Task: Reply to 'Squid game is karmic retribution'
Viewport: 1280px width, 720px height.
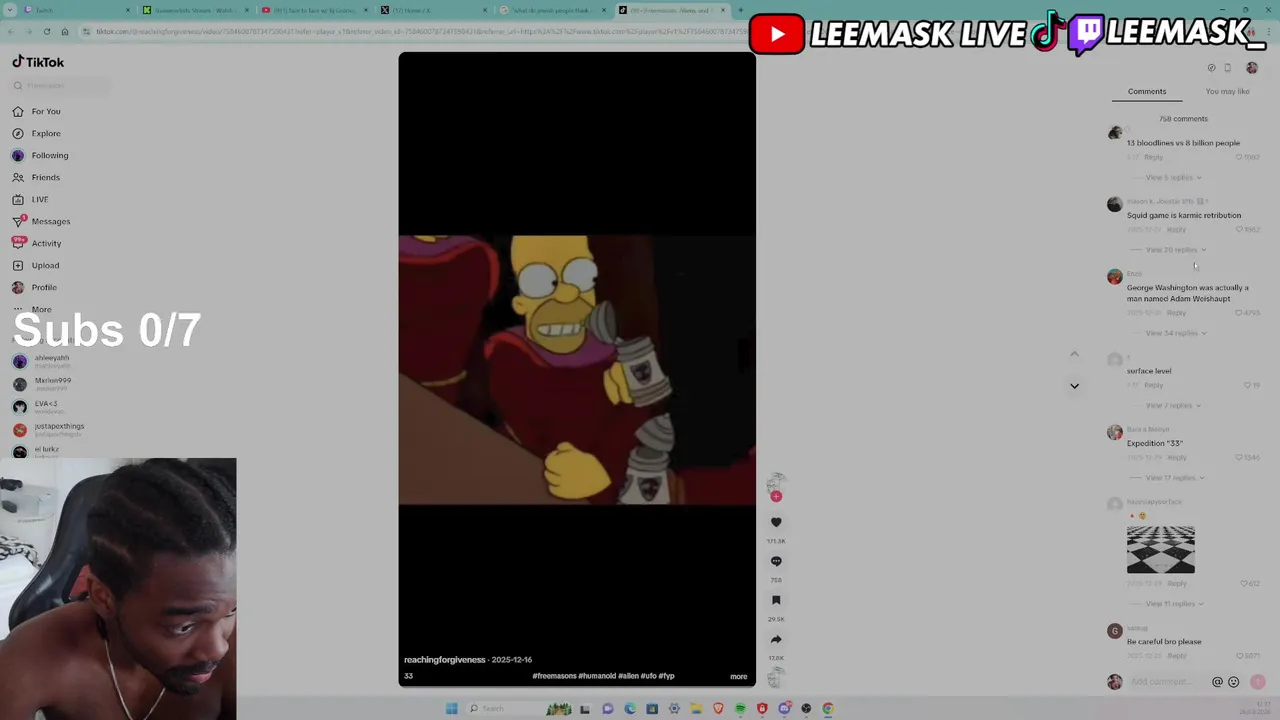Action: click(1177, 230)
